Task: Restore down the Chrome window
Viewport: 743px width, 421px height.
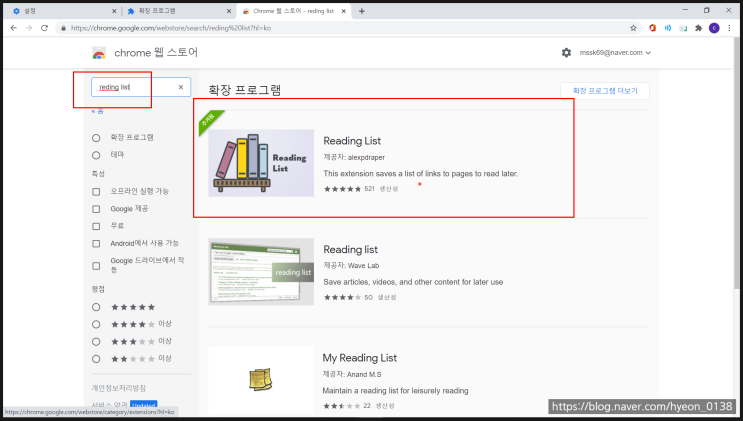Action: click(707, 10)
